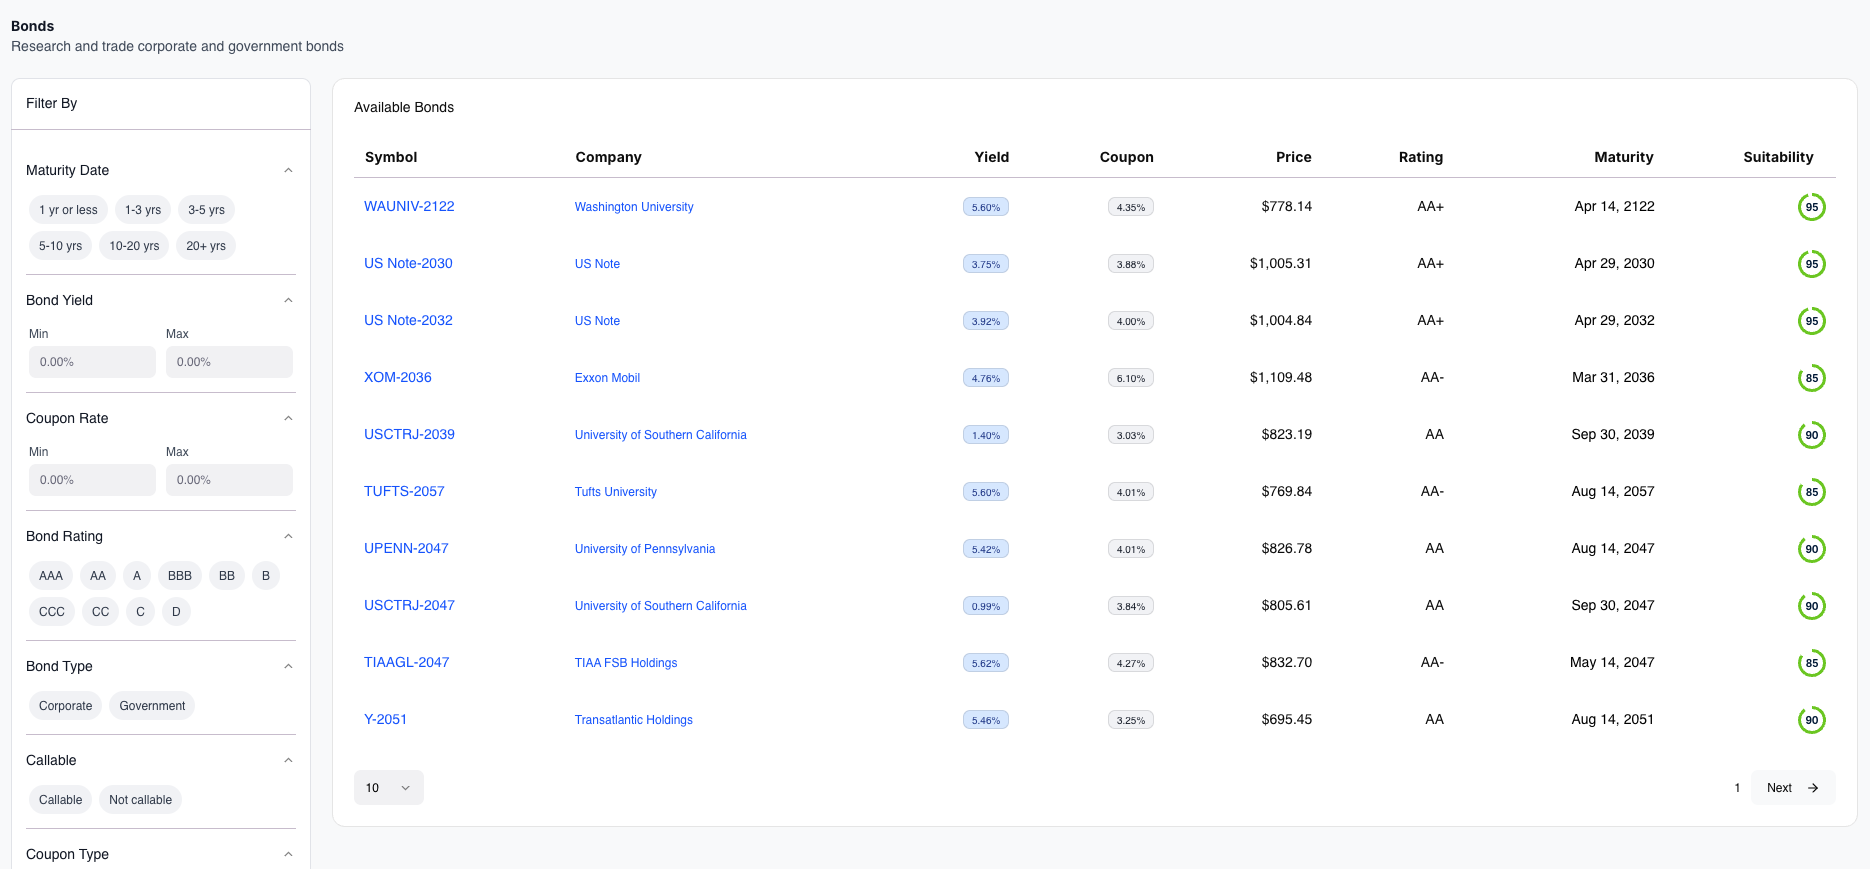
Task: Click page number 1 in pagination
Action: point(1737,788)
